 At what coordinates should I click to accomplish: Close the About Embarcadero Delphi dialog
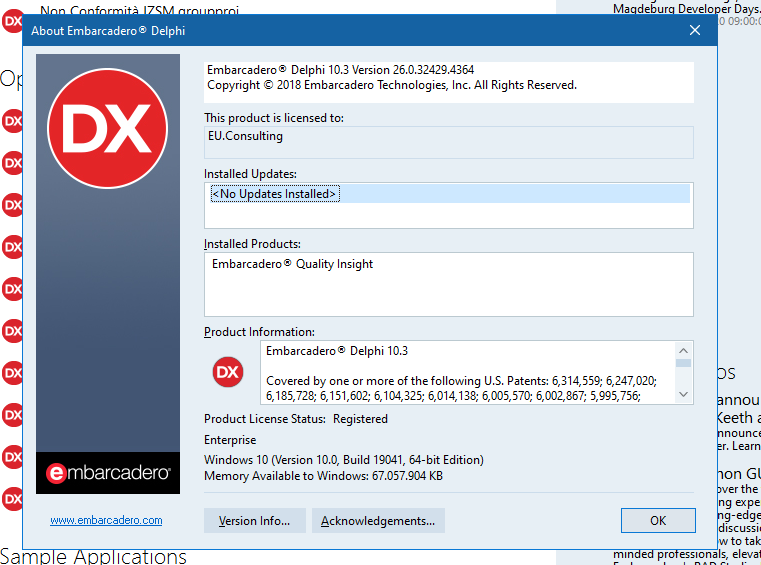(695, 30)
